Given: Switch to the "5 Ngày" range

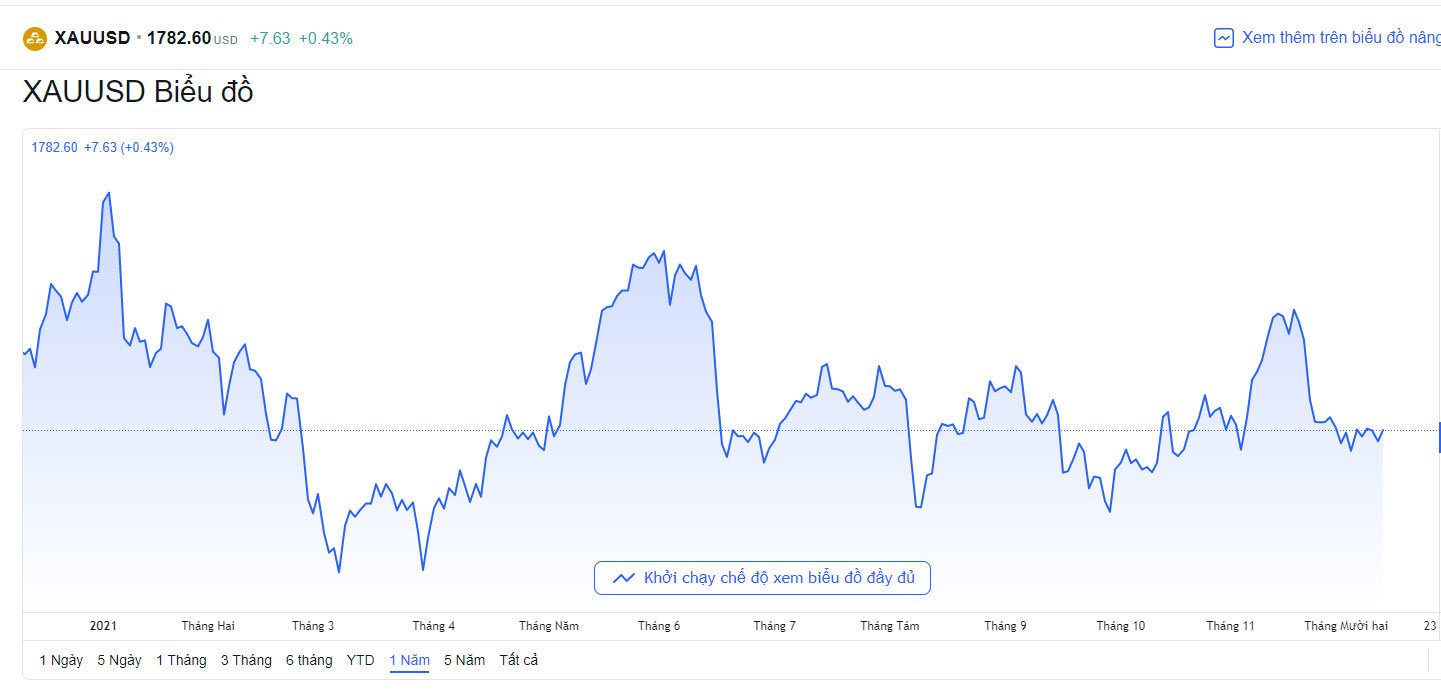Looking at the screenshot, I should pyautogui.click(x=119, y=660).
